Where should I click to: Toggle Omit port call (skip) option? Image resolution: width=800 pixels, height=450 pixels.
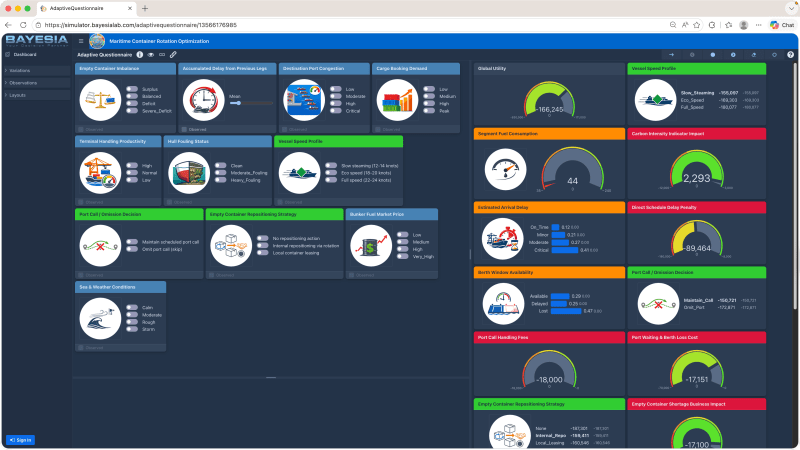[132, 249]
